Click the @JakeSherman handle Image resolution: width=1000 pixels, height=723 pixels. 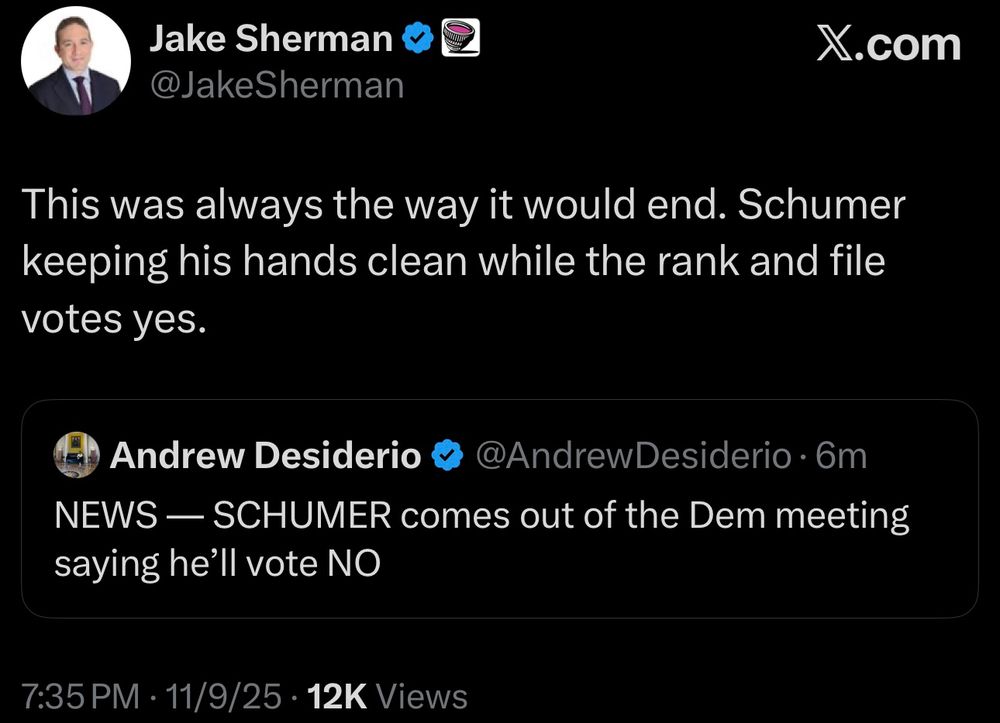pyautogui.click(x=276, y=86)
